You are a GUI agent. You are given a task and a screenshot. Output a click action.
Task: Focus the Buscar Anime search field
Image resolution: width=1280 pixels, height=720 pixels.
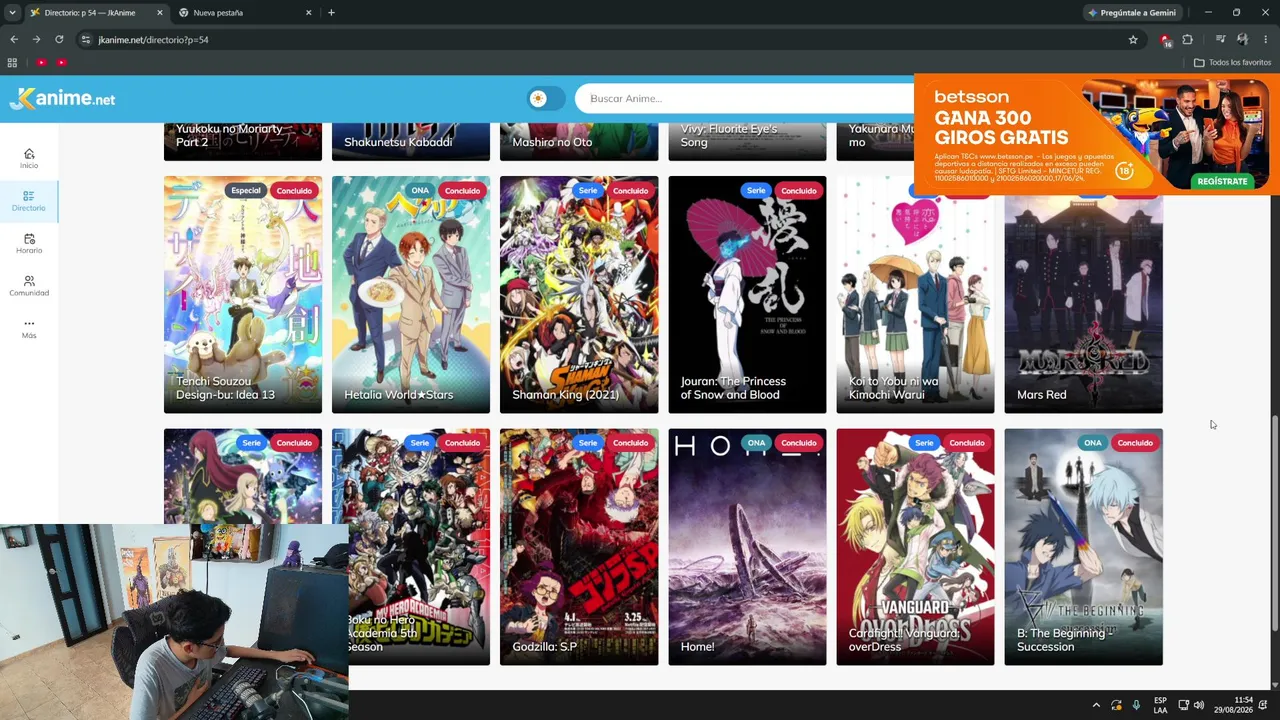pyautogui.click(x=745, y=98)
